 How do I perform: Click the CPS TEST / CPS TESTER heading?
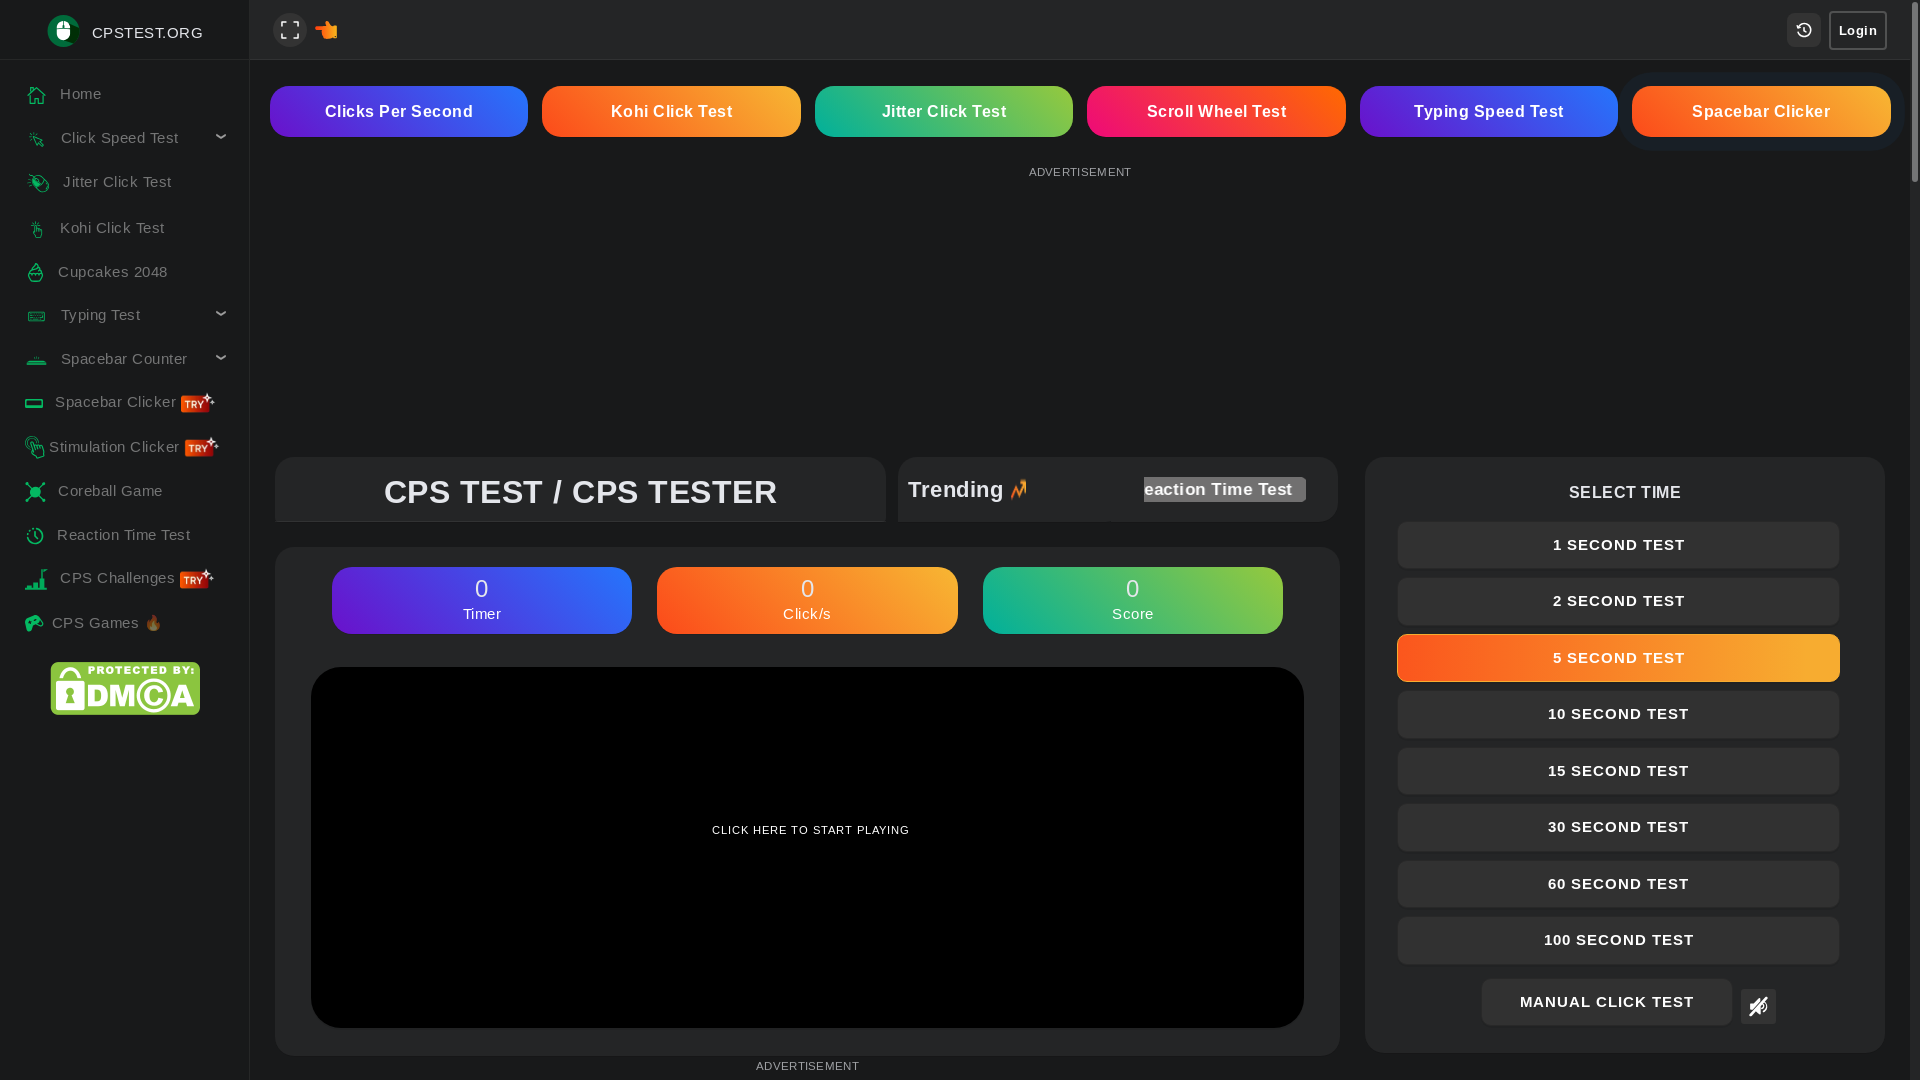[580, 492]
